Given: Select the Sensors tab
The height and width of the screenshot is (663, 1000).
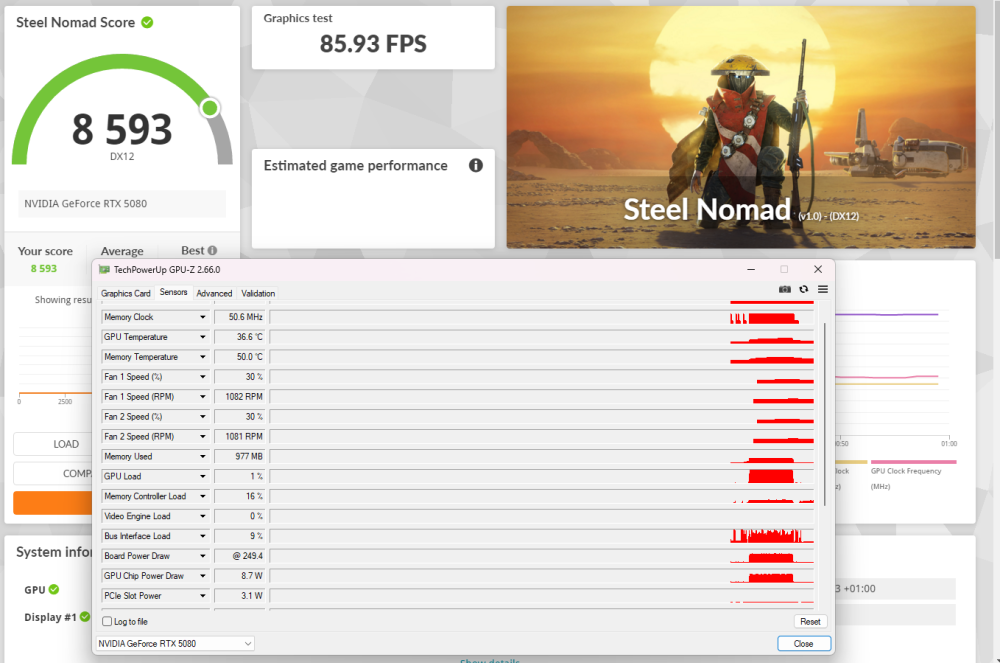Looking at the screenshot, I should tap(173, 292).
